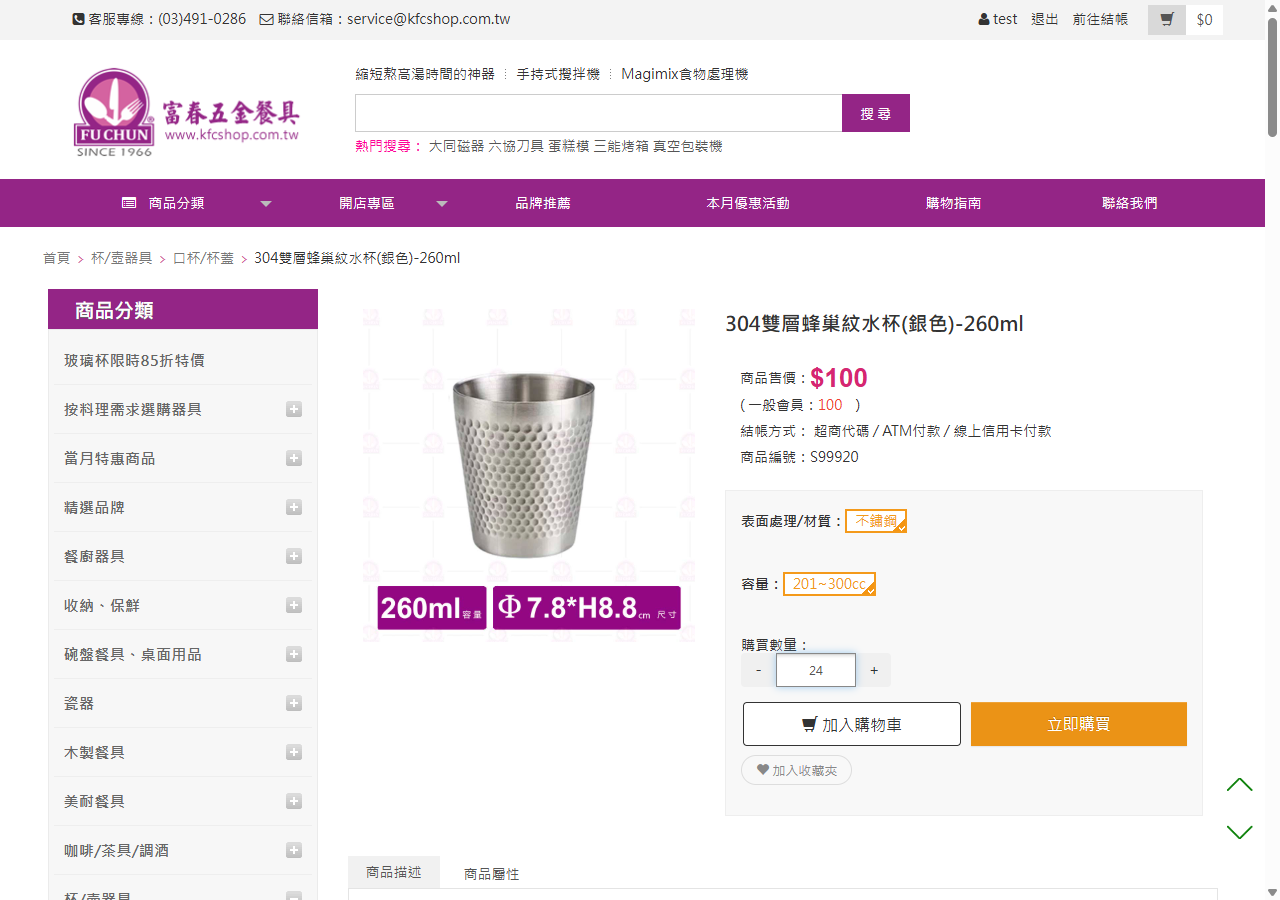Add to favorites with 加入收藏夾
The height and width of the screenshot is (900, 1280).
tap(796, 770)
